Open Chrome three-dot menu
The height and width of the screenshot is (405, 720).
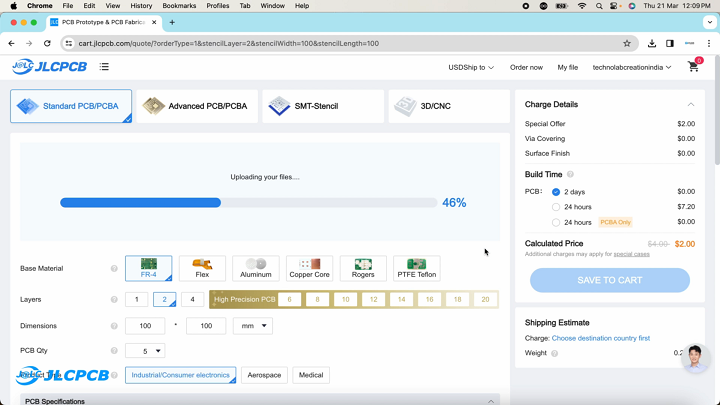point(709,43)
